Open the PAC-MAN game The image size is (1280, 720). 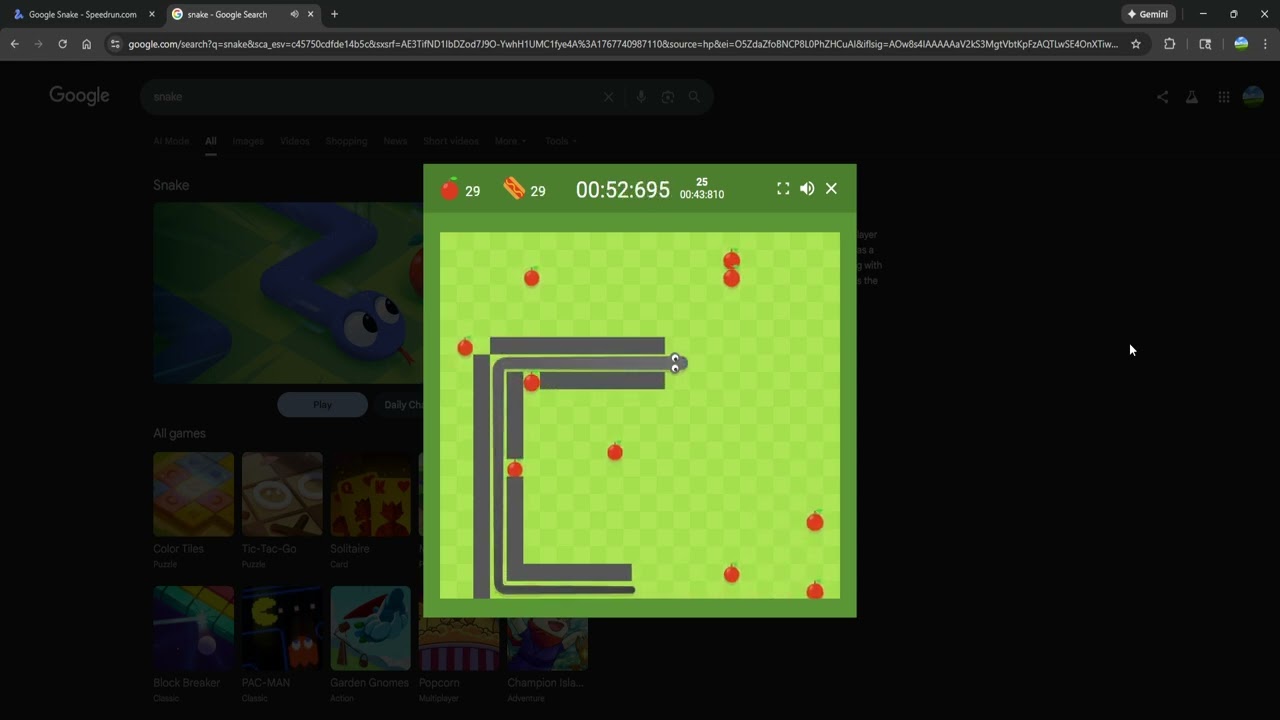pos(282,628)
